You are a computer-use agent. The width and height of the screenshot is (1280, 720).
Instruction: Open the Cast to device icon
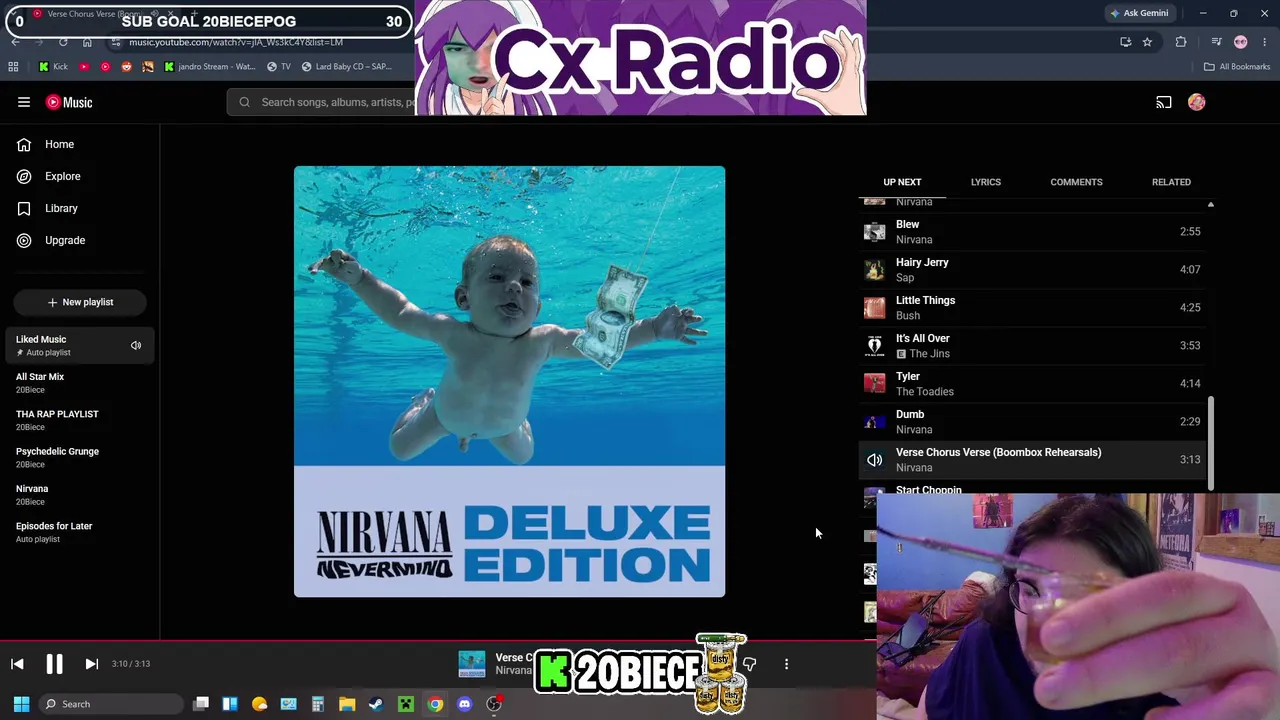coord(1164,102)
